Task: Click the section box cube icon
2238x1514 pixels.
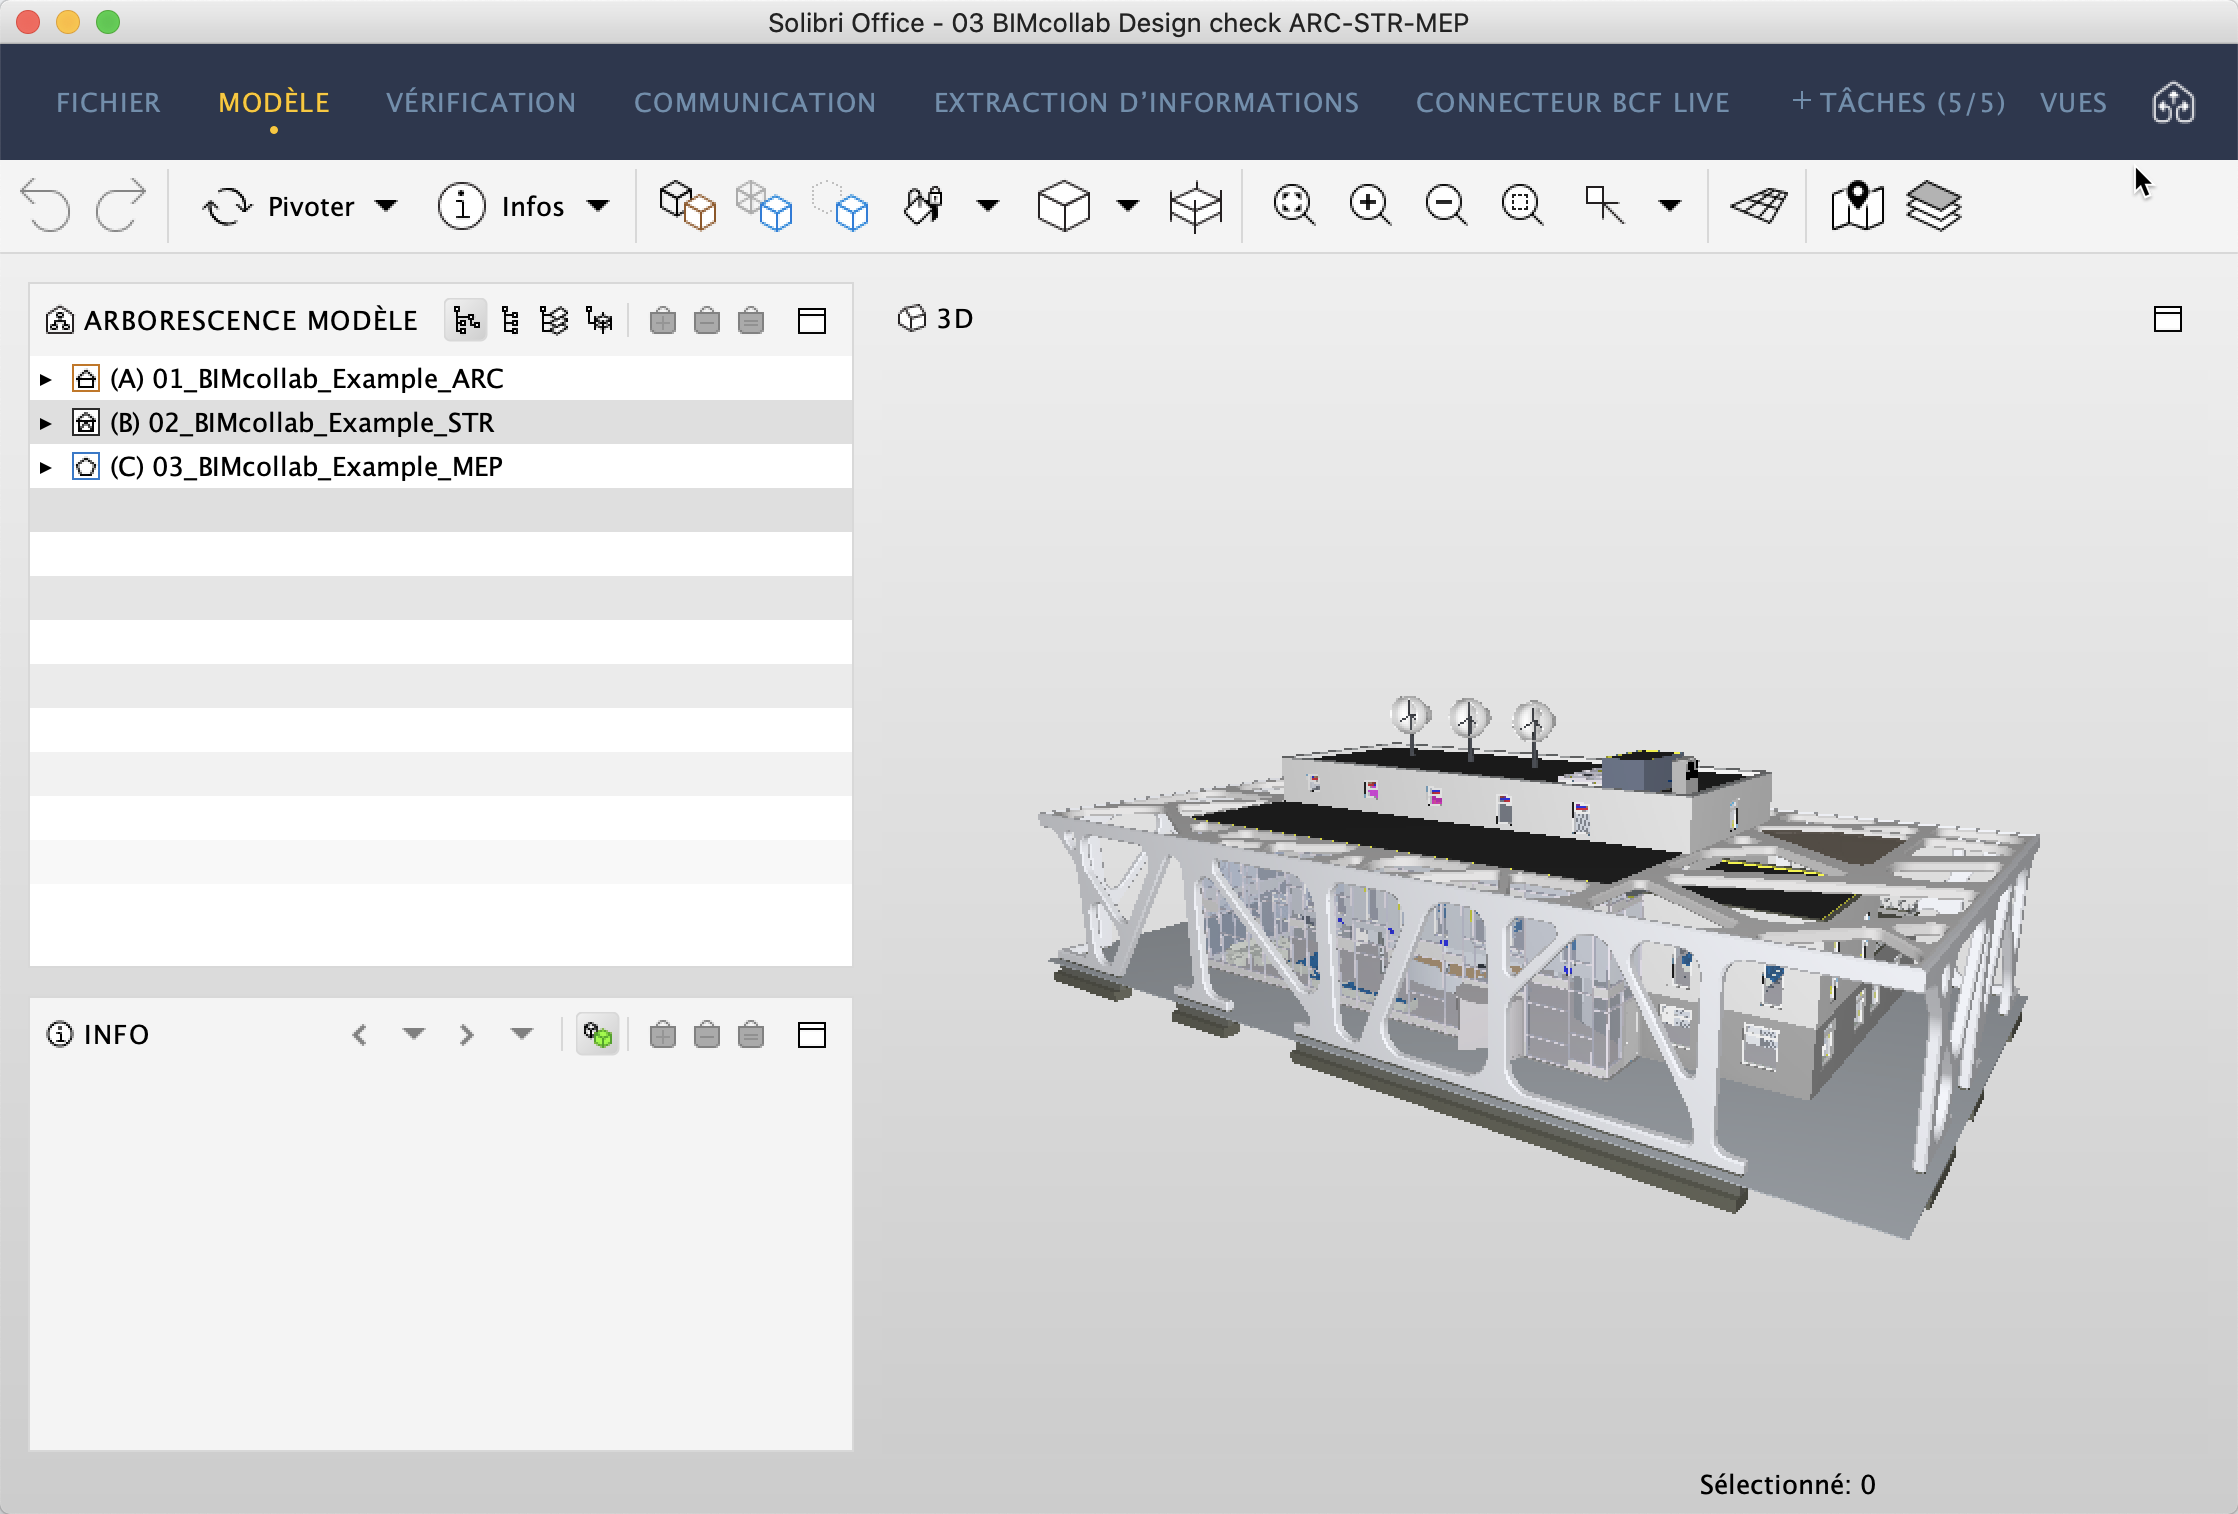Action: point(1196,207)
